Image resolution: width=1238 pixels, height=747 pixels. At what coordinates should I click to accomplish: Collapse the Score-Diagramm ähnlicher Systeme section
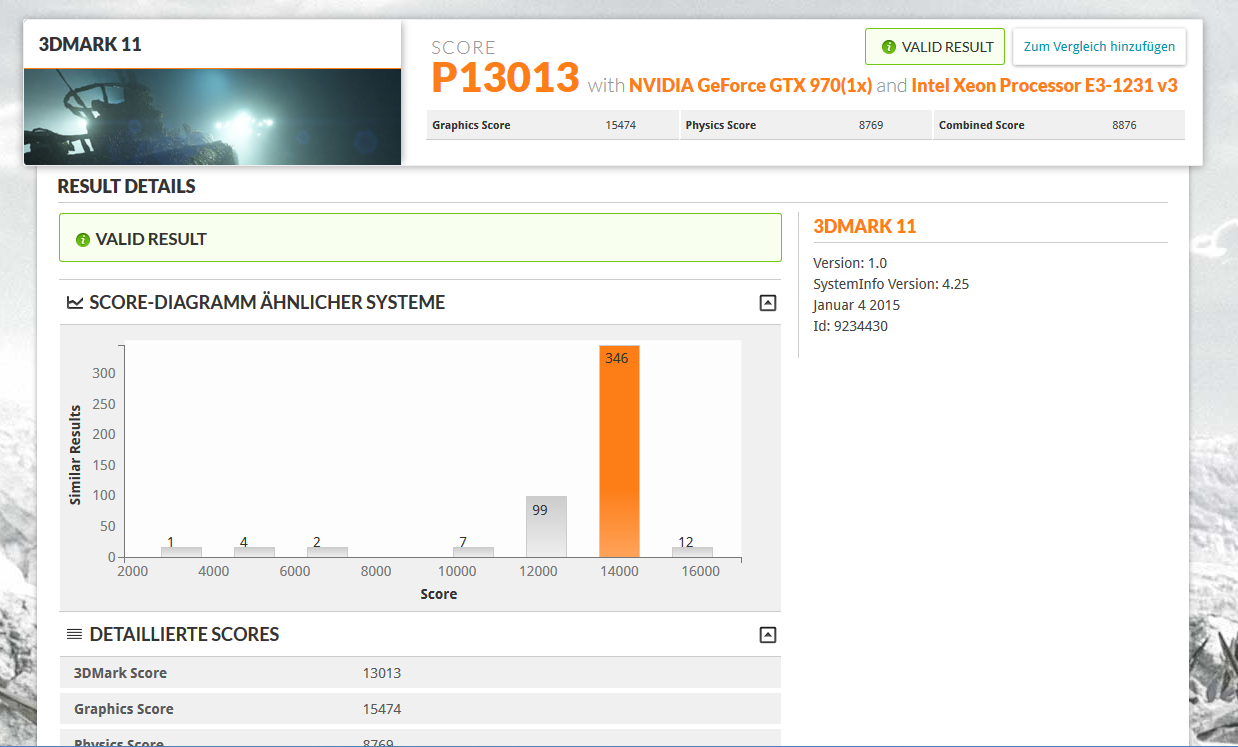pos(768,303)
